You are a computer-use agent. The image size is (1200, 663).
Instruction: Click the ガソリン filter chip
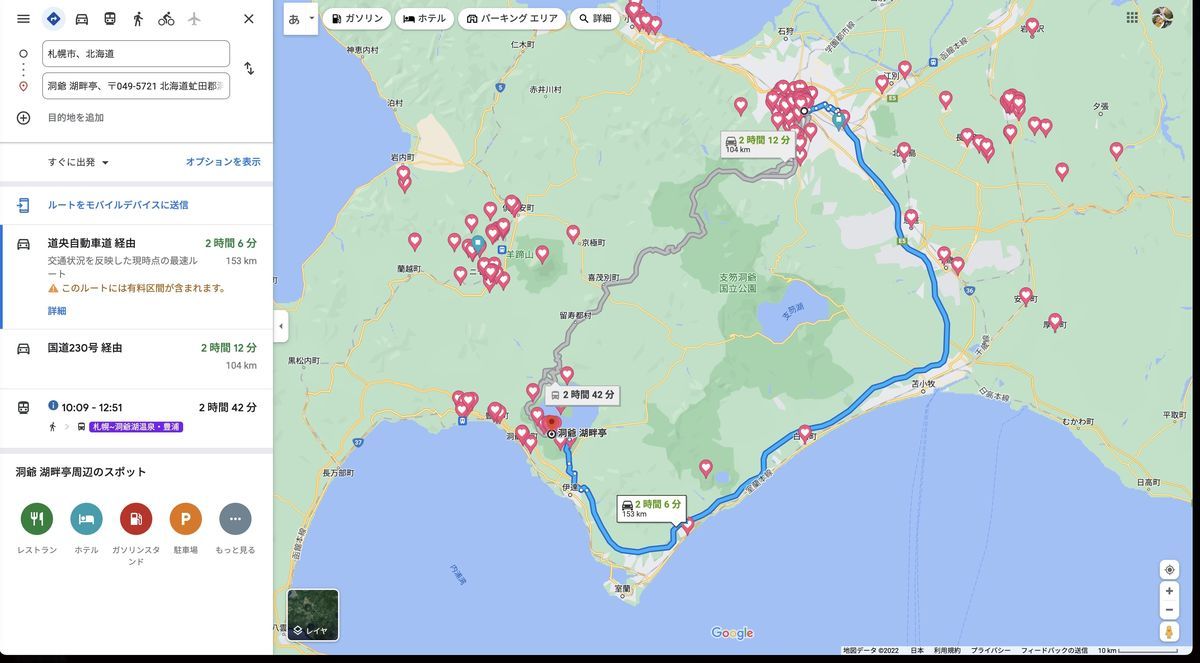click(356, 19)
